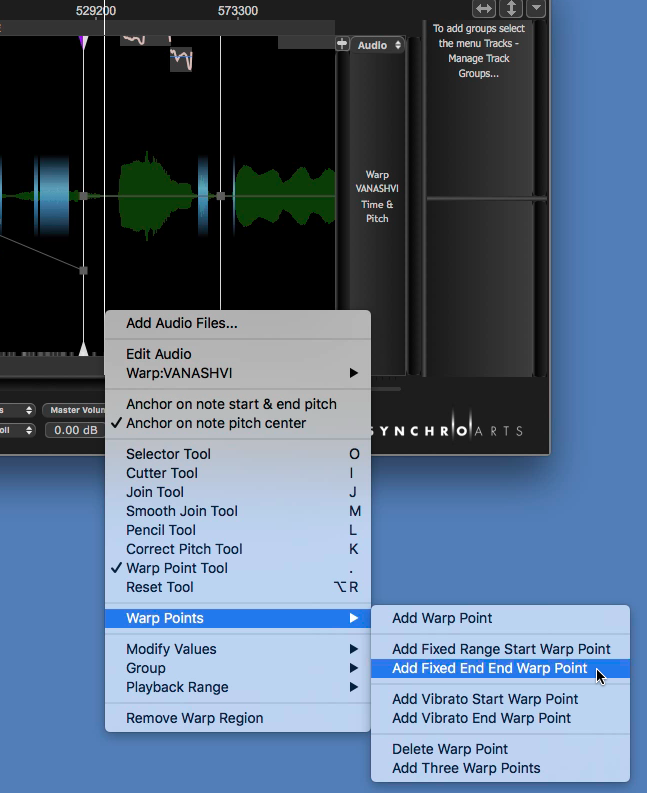Enable Anchor on note start & end pitch

tap(231, 404)
